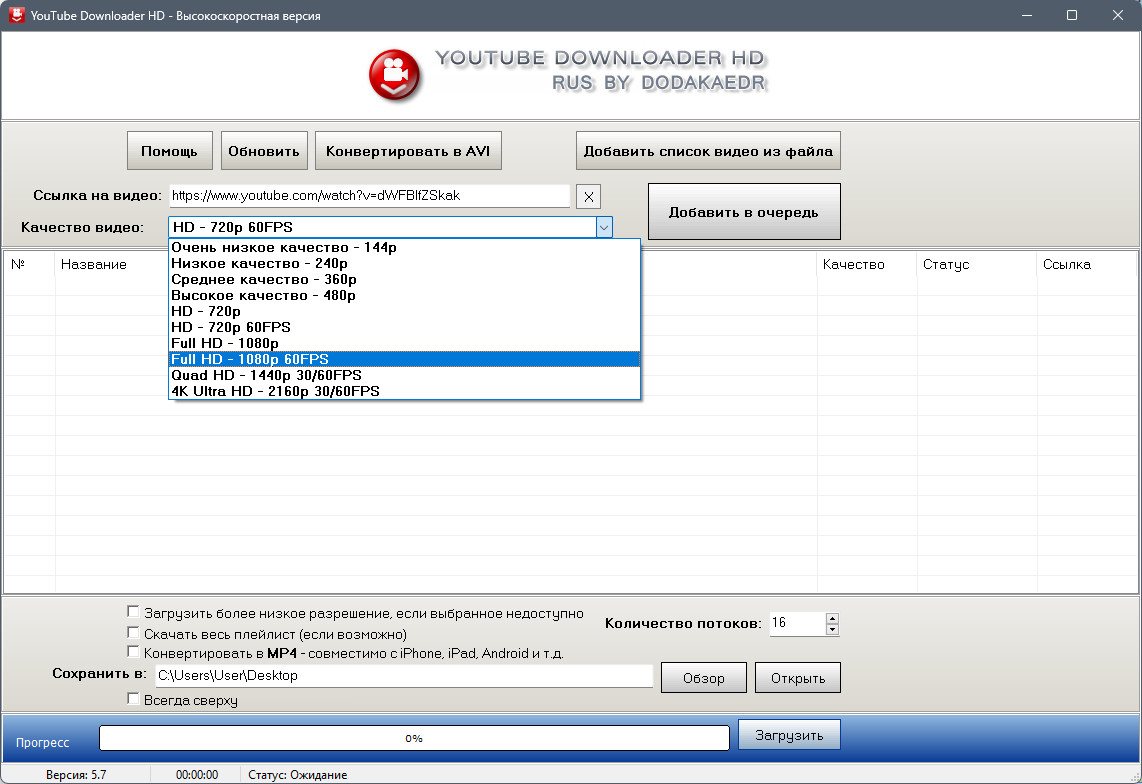Click Добавить в очередь button
This screenshot has height=784, width=1142.
[744, 212]
